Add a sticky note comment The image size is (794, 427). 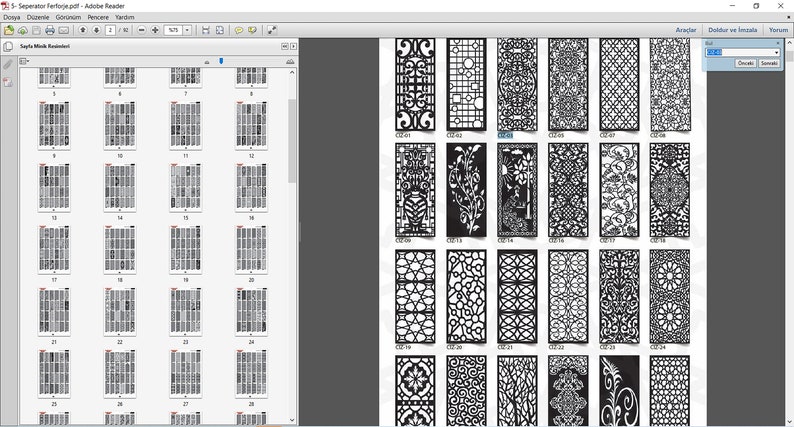pos(239,30)
